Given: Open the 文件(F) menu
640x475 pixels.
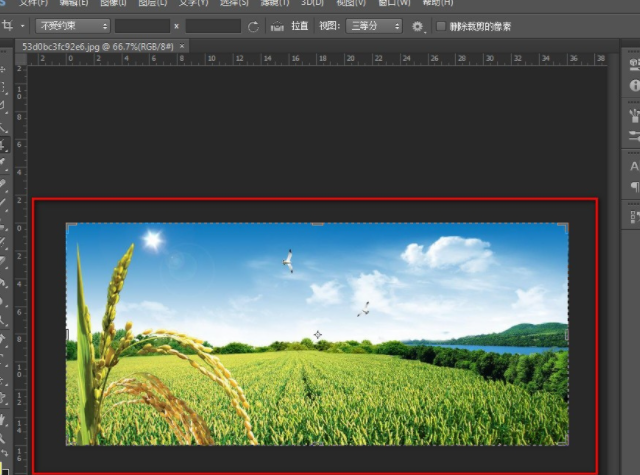Looking at the screenshot, I should point(34,3).
